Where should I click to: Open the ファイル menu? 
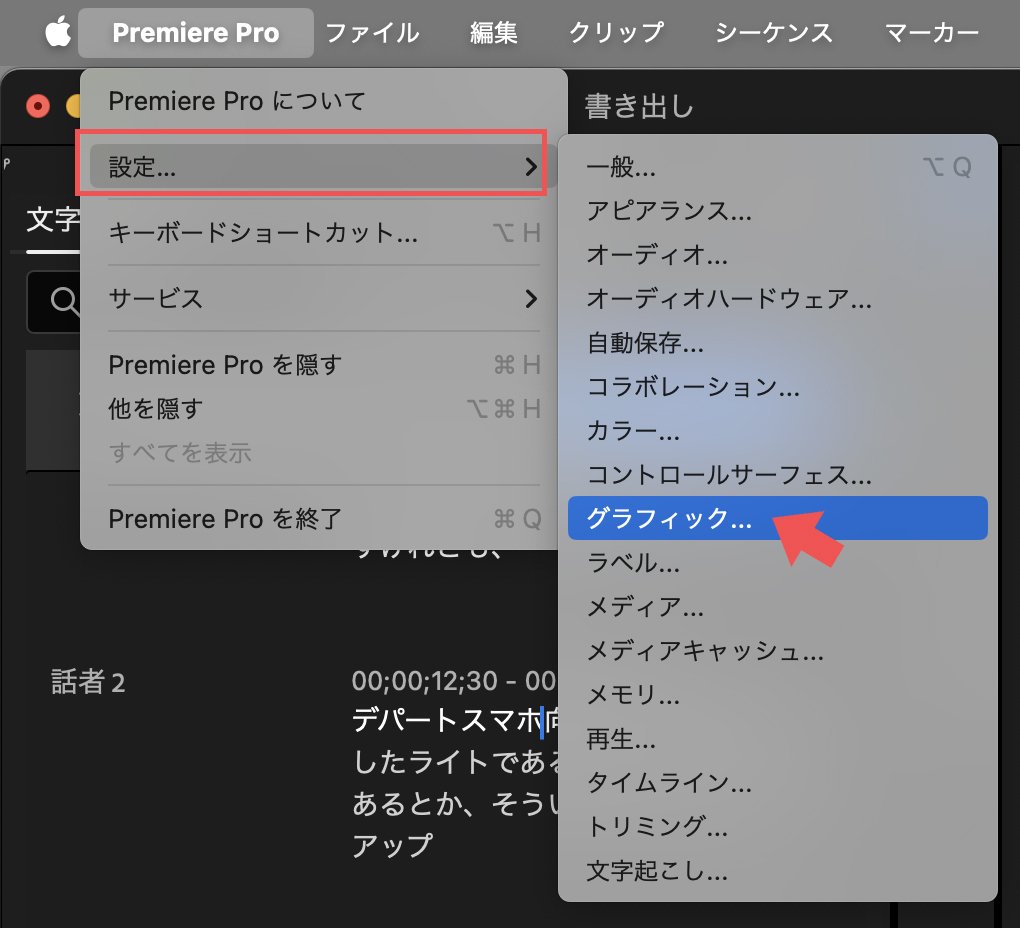tap(372, 33)
